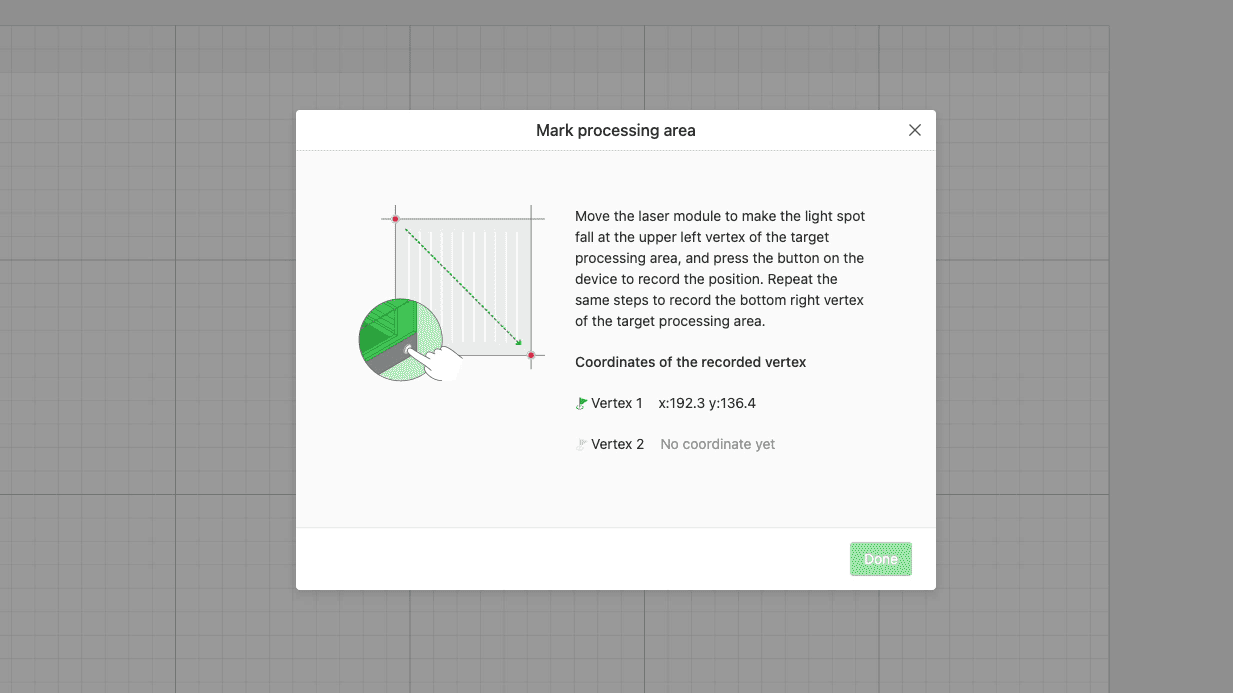Click the upper-left red vertex dot in illustration

click(x=395, y=218)
